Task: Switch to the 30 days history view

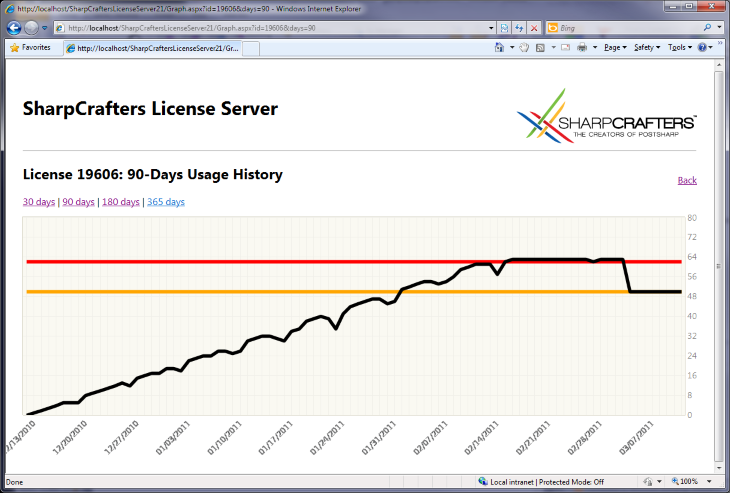Action: tap(39, 202)
